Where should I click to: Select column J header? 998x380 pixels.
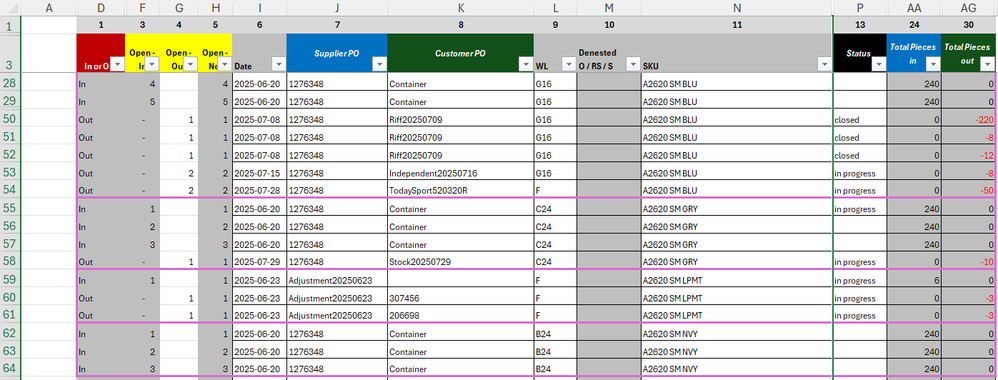(x=337, y=8)
